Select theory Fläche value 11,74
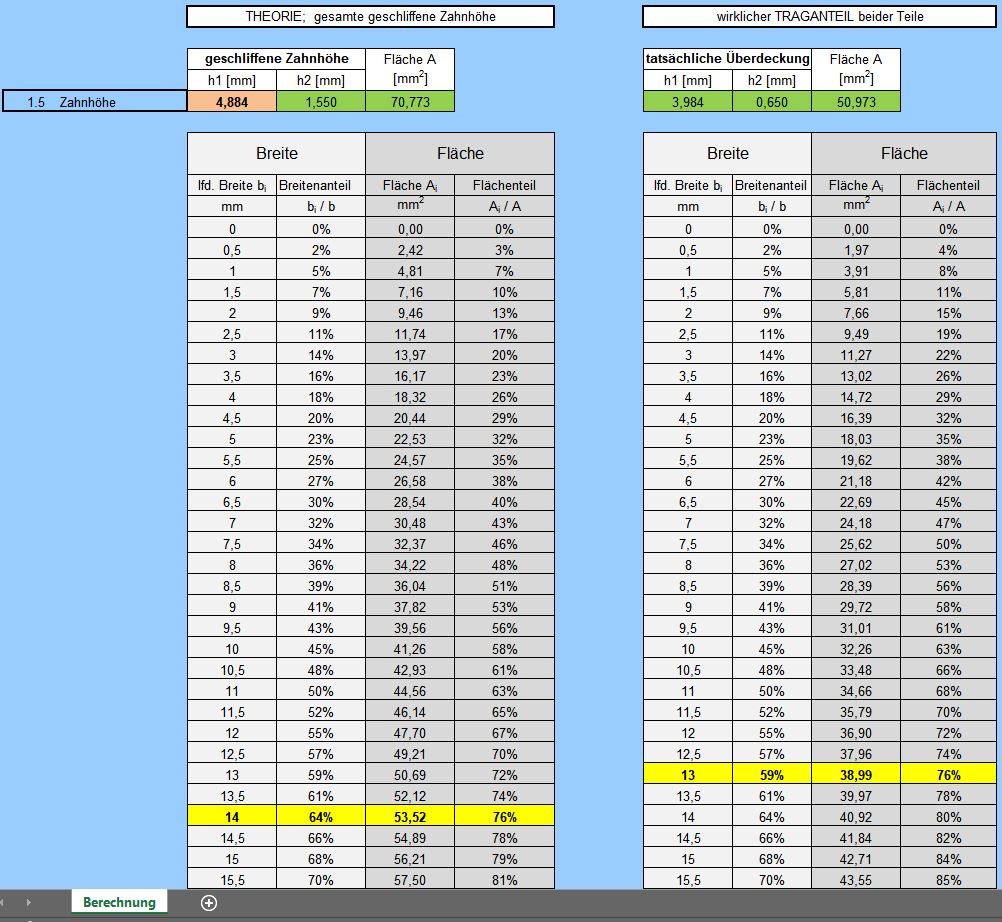The image size is (1002, 922). pos(410,334)
